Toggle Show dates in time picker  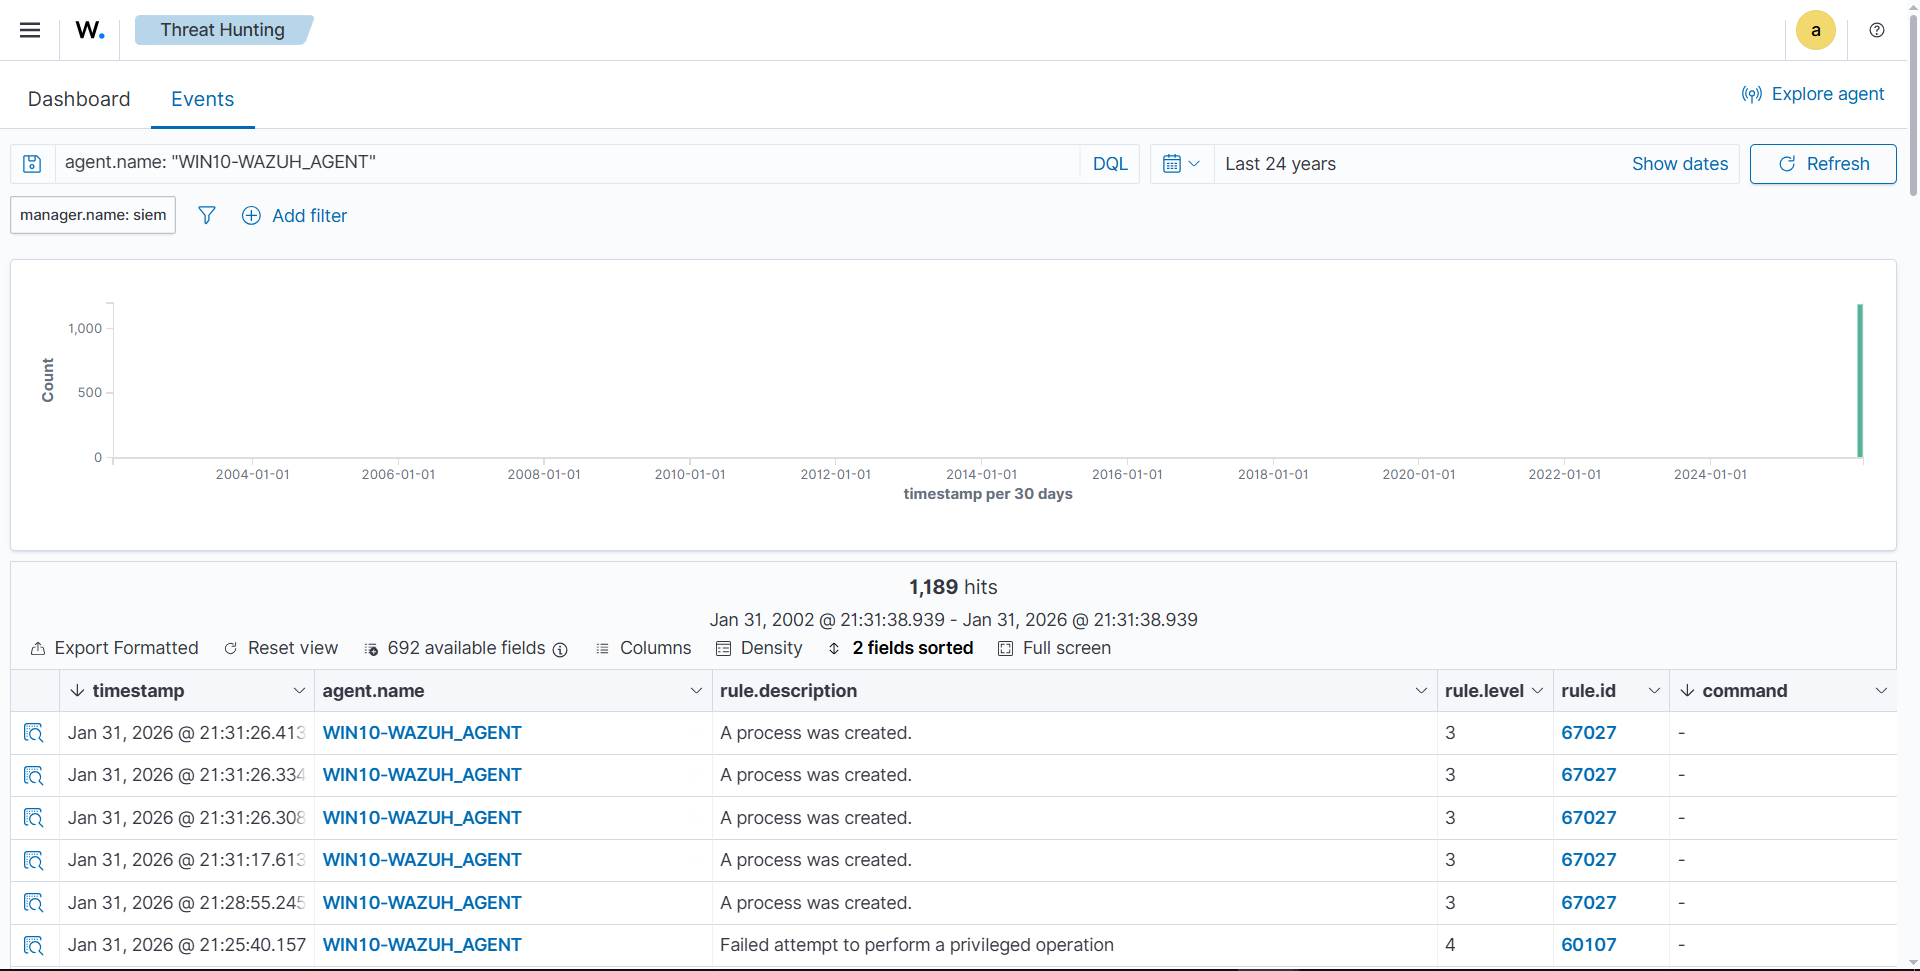(1679, 164)
